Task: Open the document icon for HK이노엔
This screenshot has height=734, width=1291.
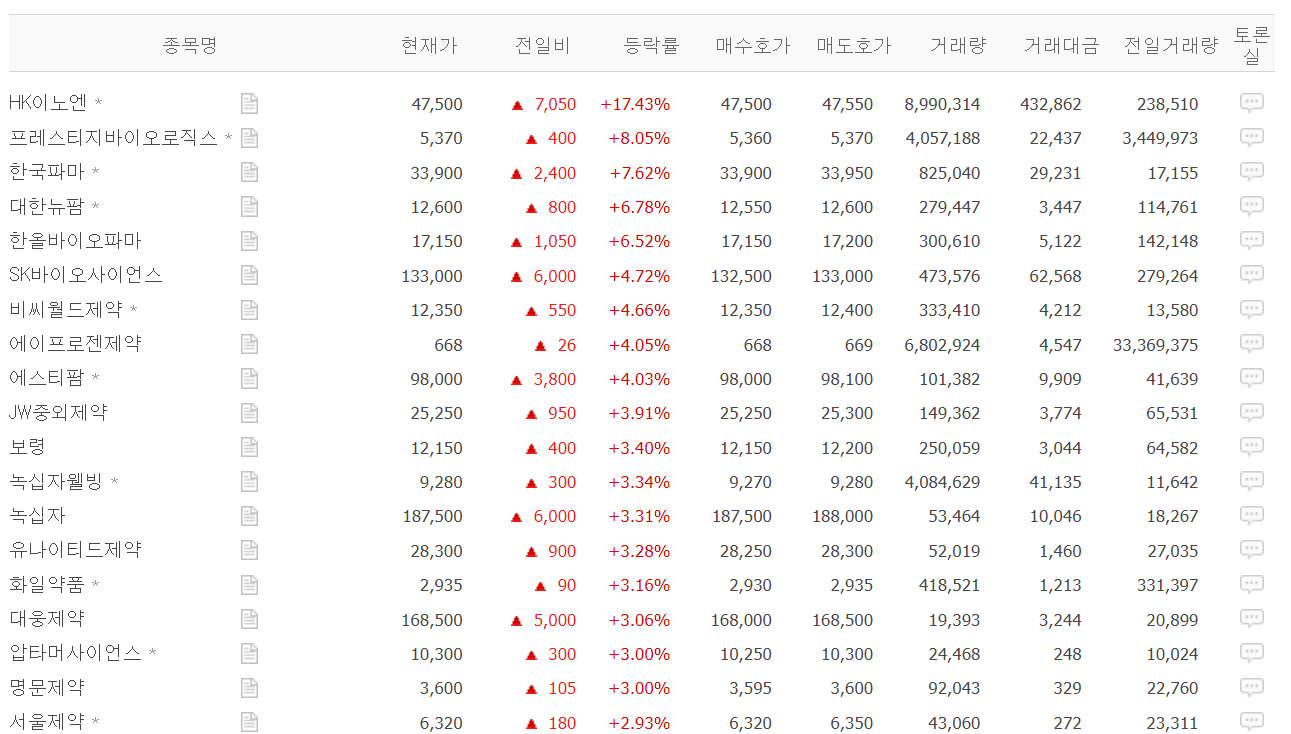Action: [249, 103]
